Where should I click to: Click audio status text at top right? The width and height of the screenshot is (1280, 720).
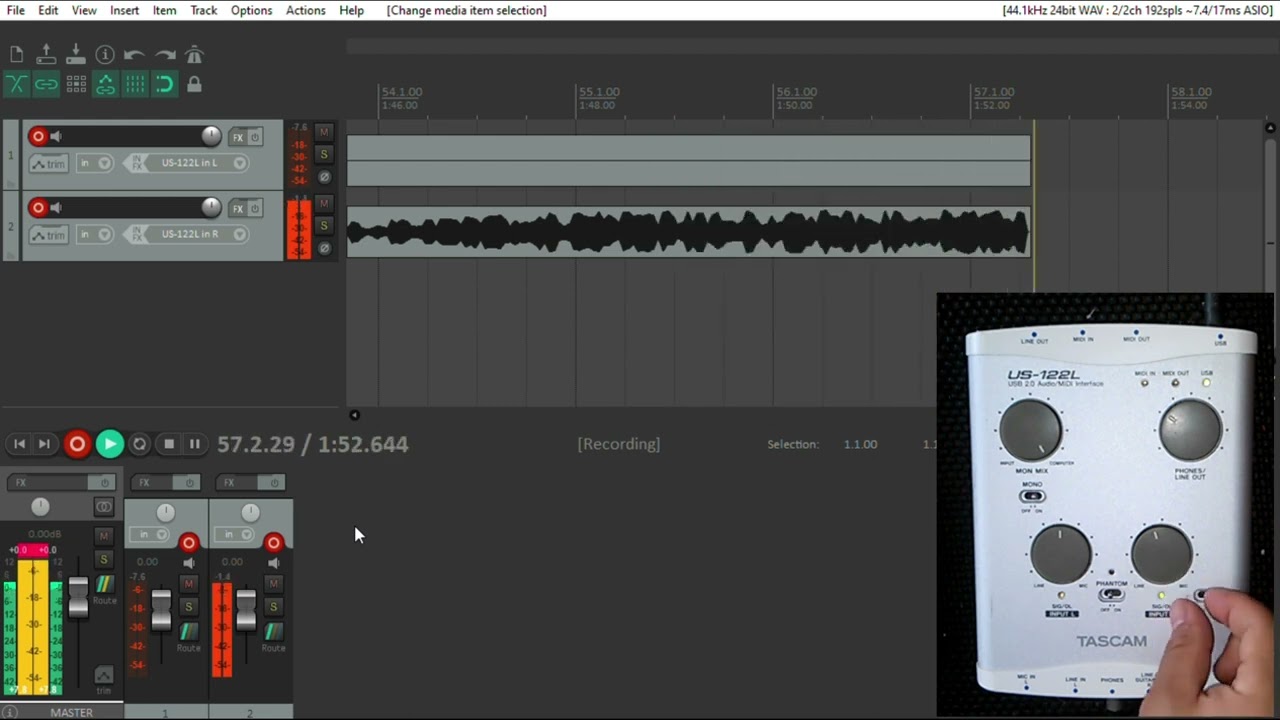[x=1137, y=10]
